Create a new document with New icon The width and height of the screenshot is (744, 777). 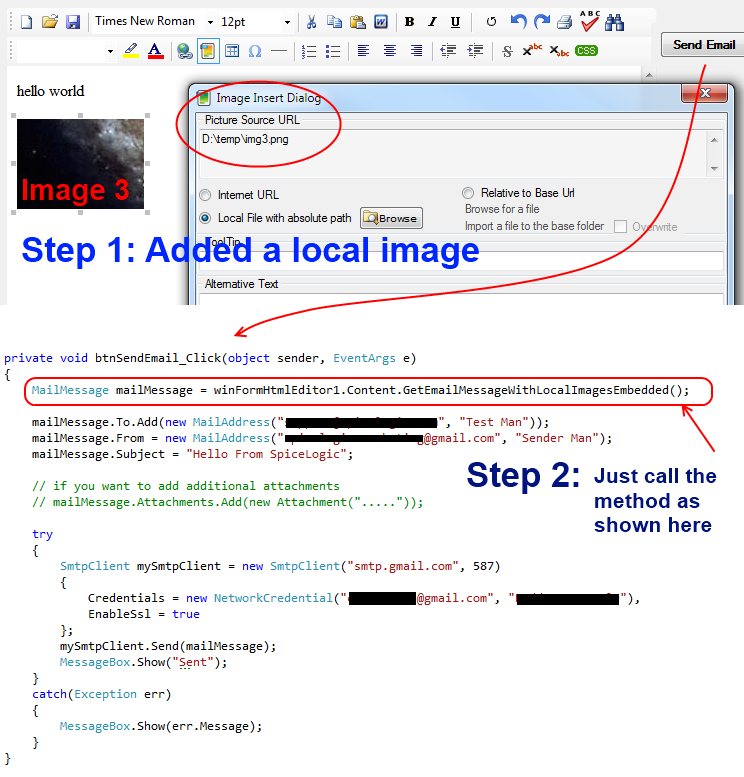click(27, 22)
